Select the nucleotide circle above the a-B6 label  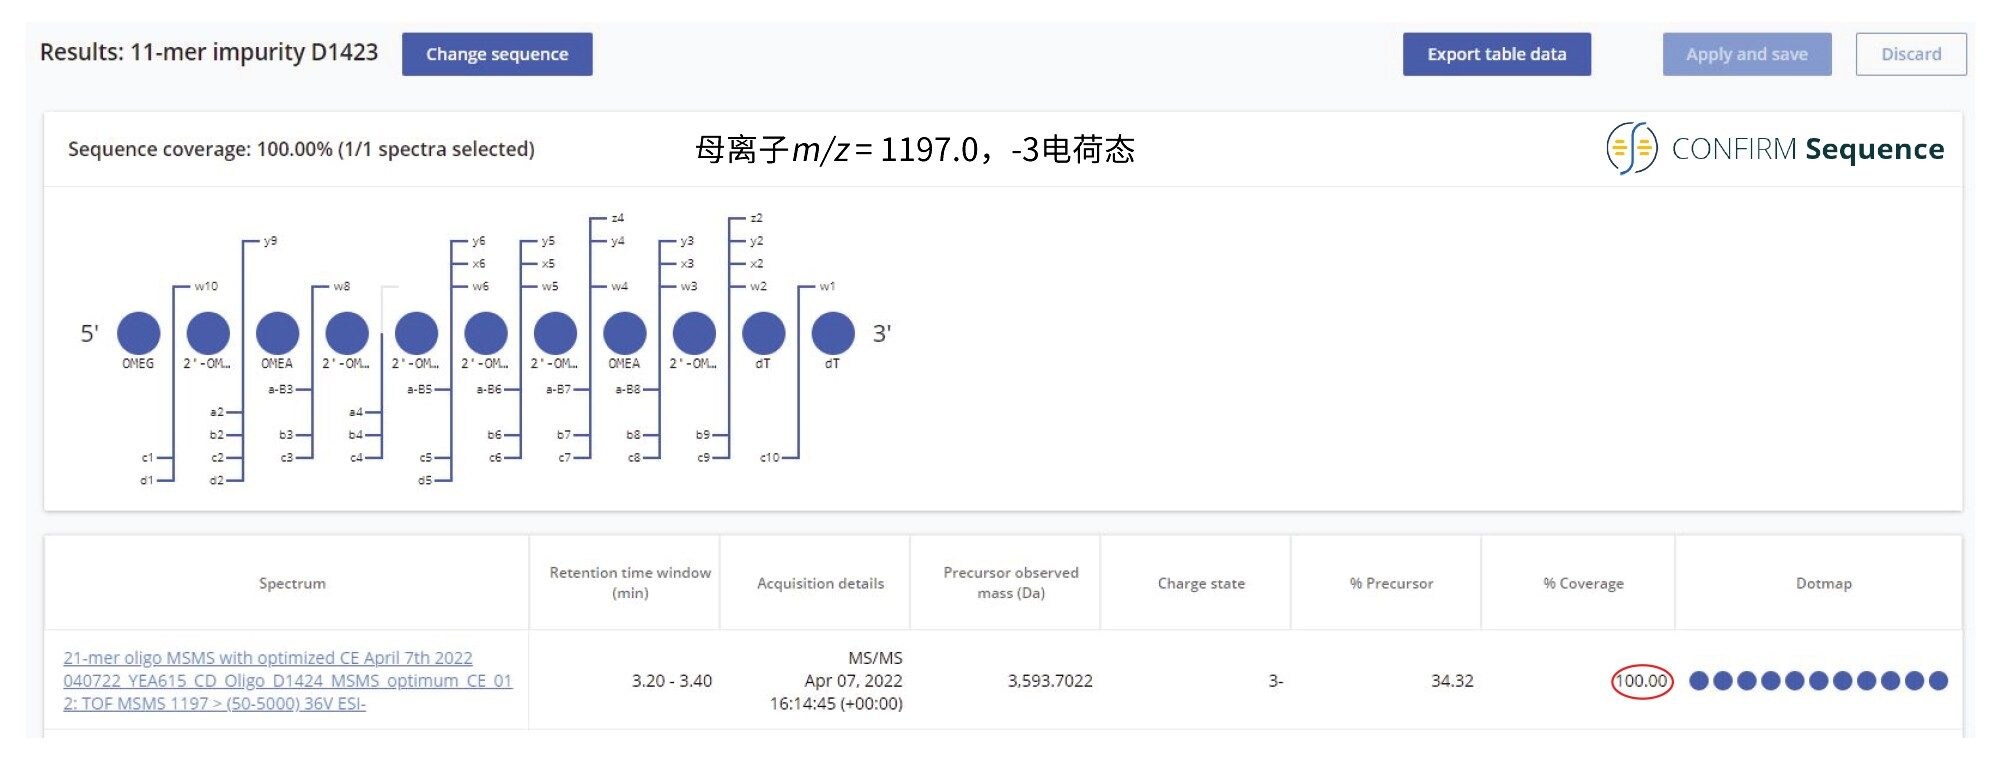pos(486,333)
